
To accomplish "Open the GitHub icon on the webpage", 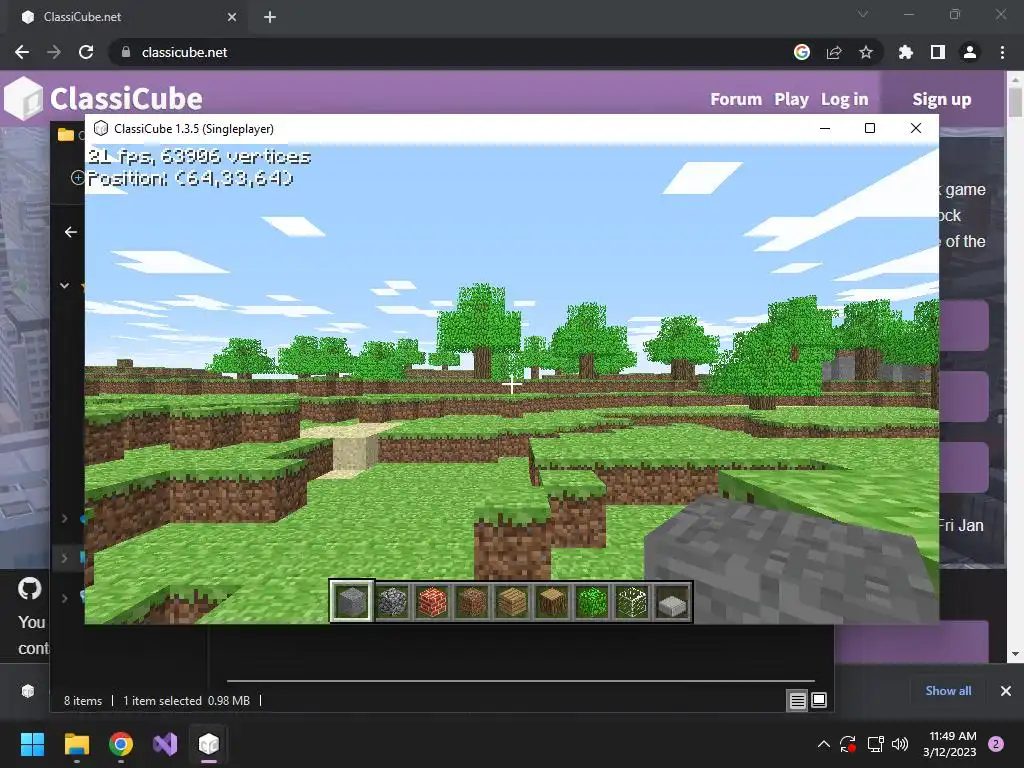I will click(29, 588).
